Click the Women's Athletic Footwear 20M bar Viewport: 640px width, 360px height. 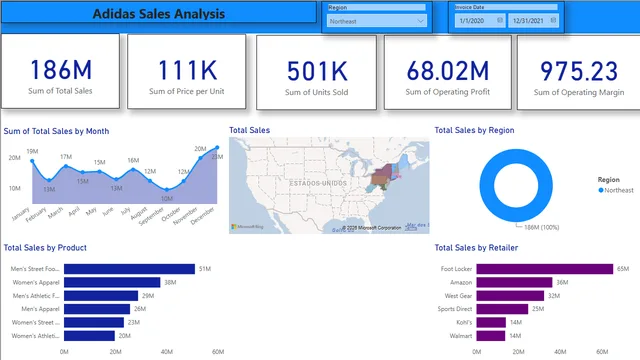(x=89, y=336)
